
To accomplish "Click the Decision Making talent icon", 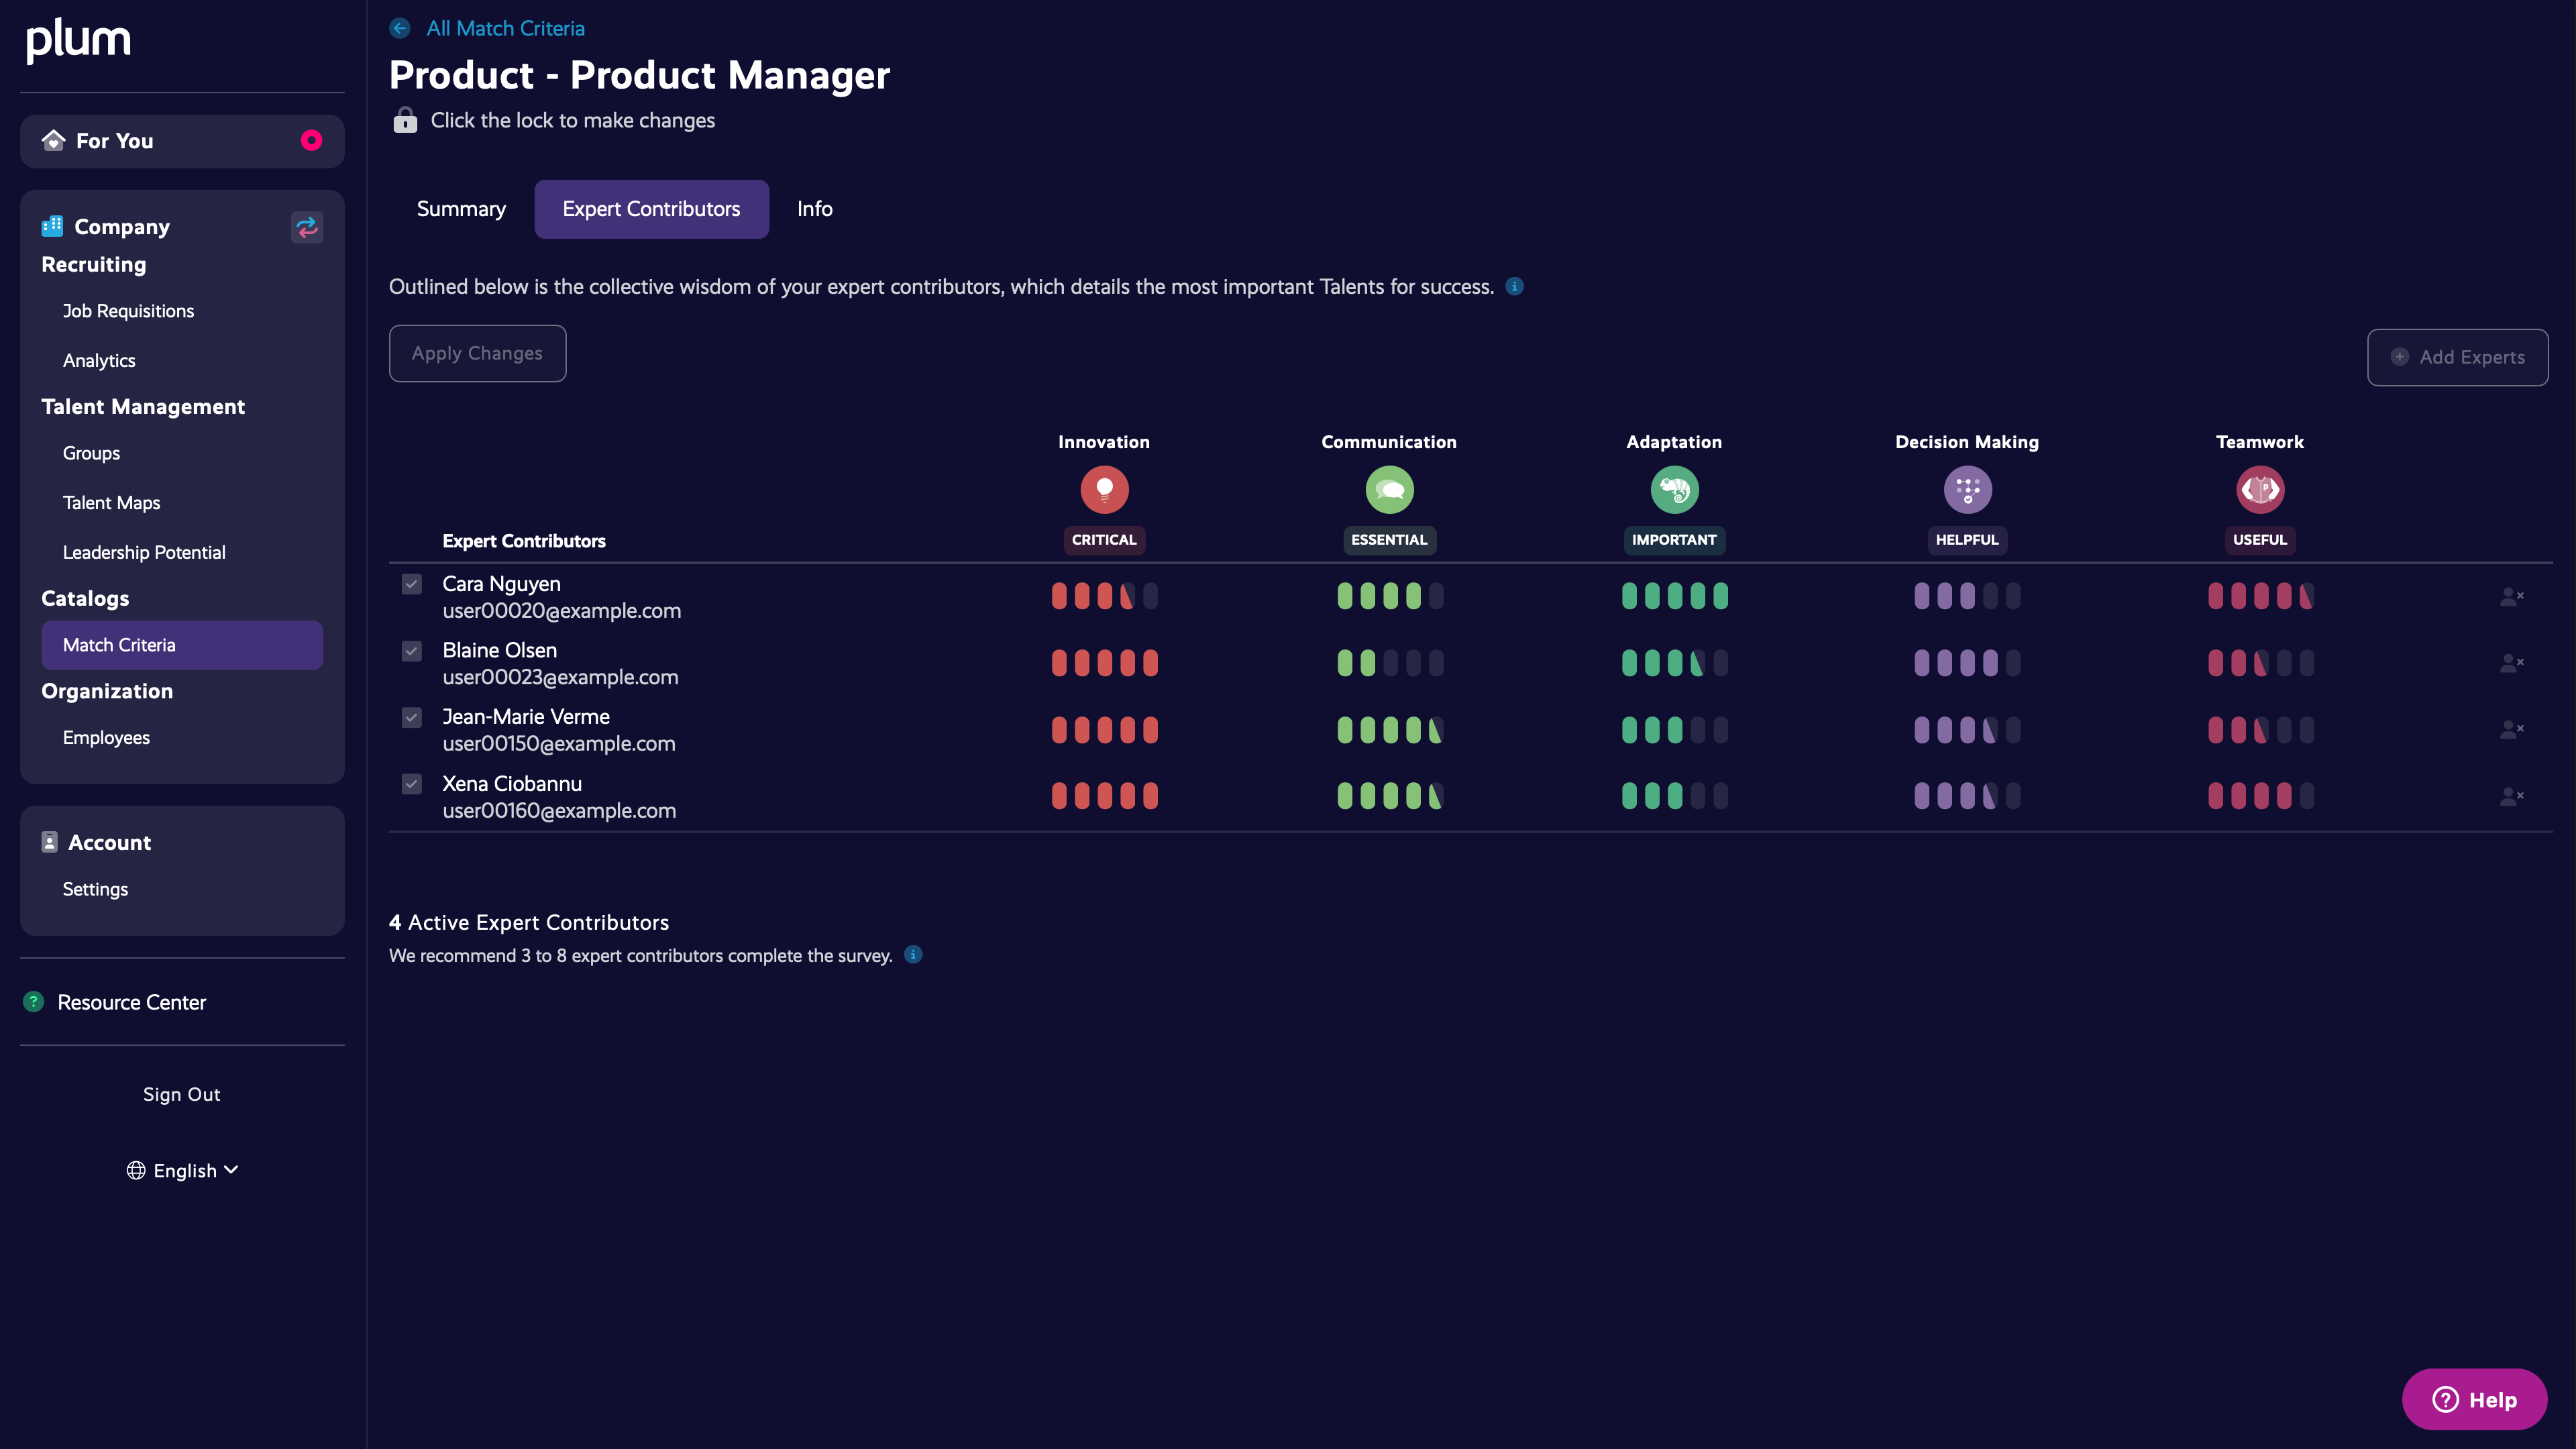I will (1967, 490).
